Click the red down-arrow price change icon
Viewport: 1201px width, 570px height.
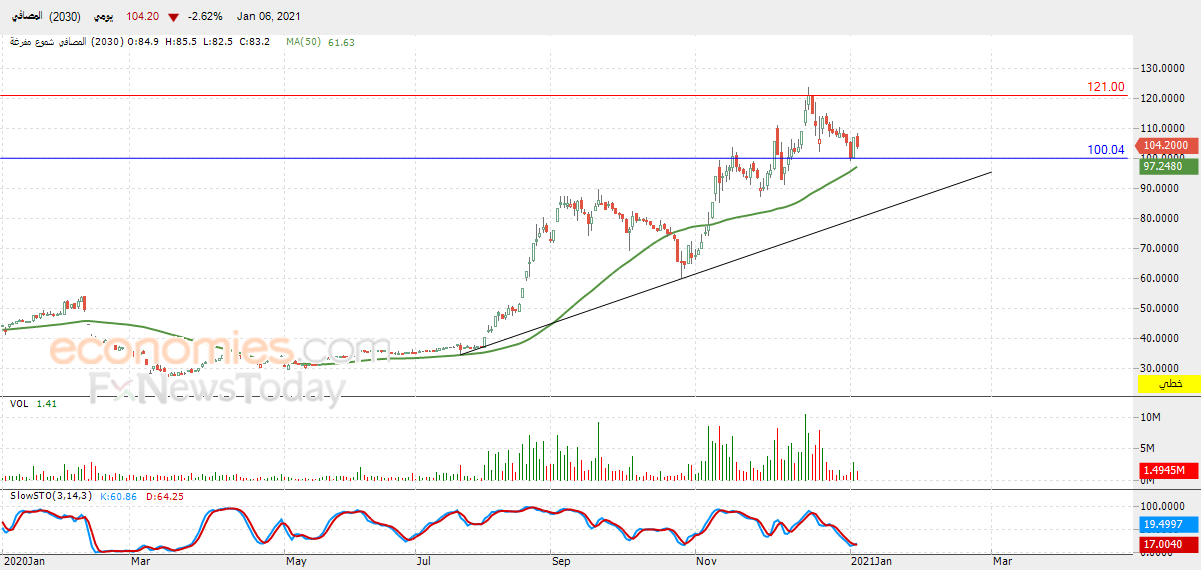pos(174,17)
